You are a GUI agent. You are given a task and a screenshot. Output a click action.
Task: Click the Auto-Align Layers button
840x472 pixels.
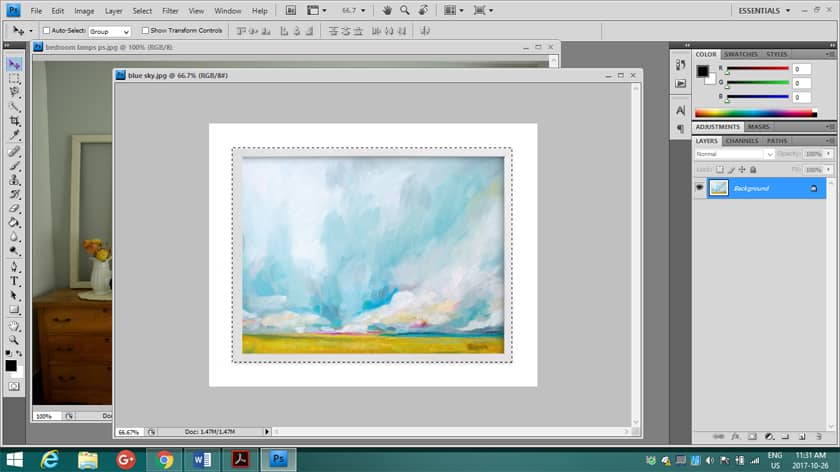[x=425, y=31]
